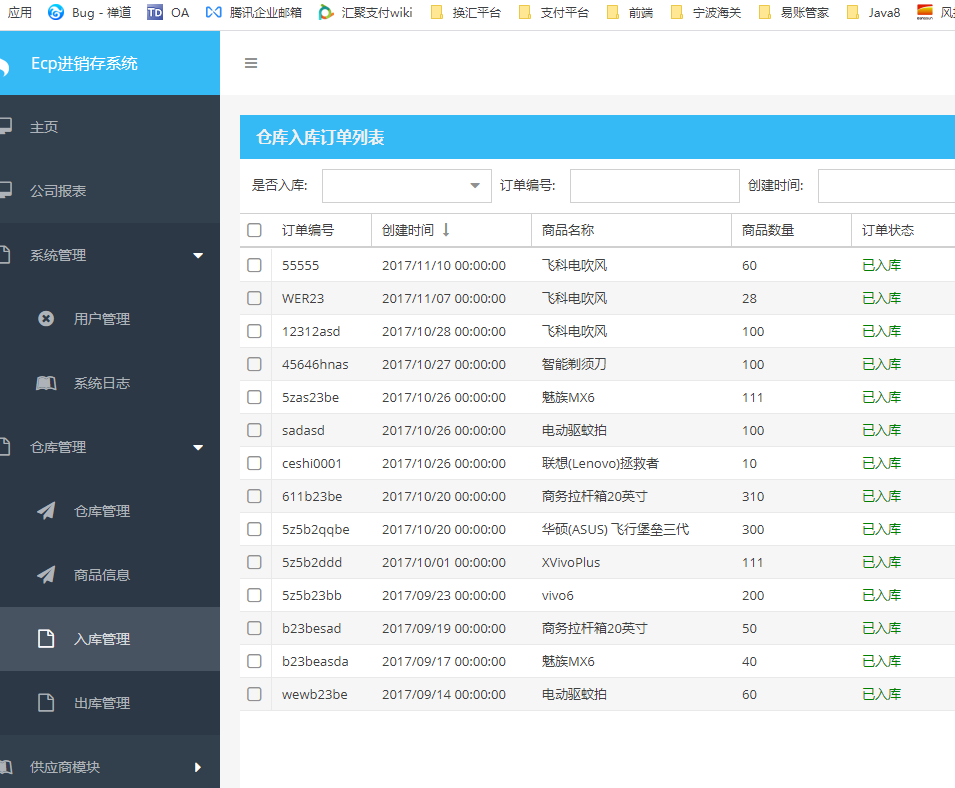
Task: Open 系统日志 submenu item
Action: [x=102, y=383]
